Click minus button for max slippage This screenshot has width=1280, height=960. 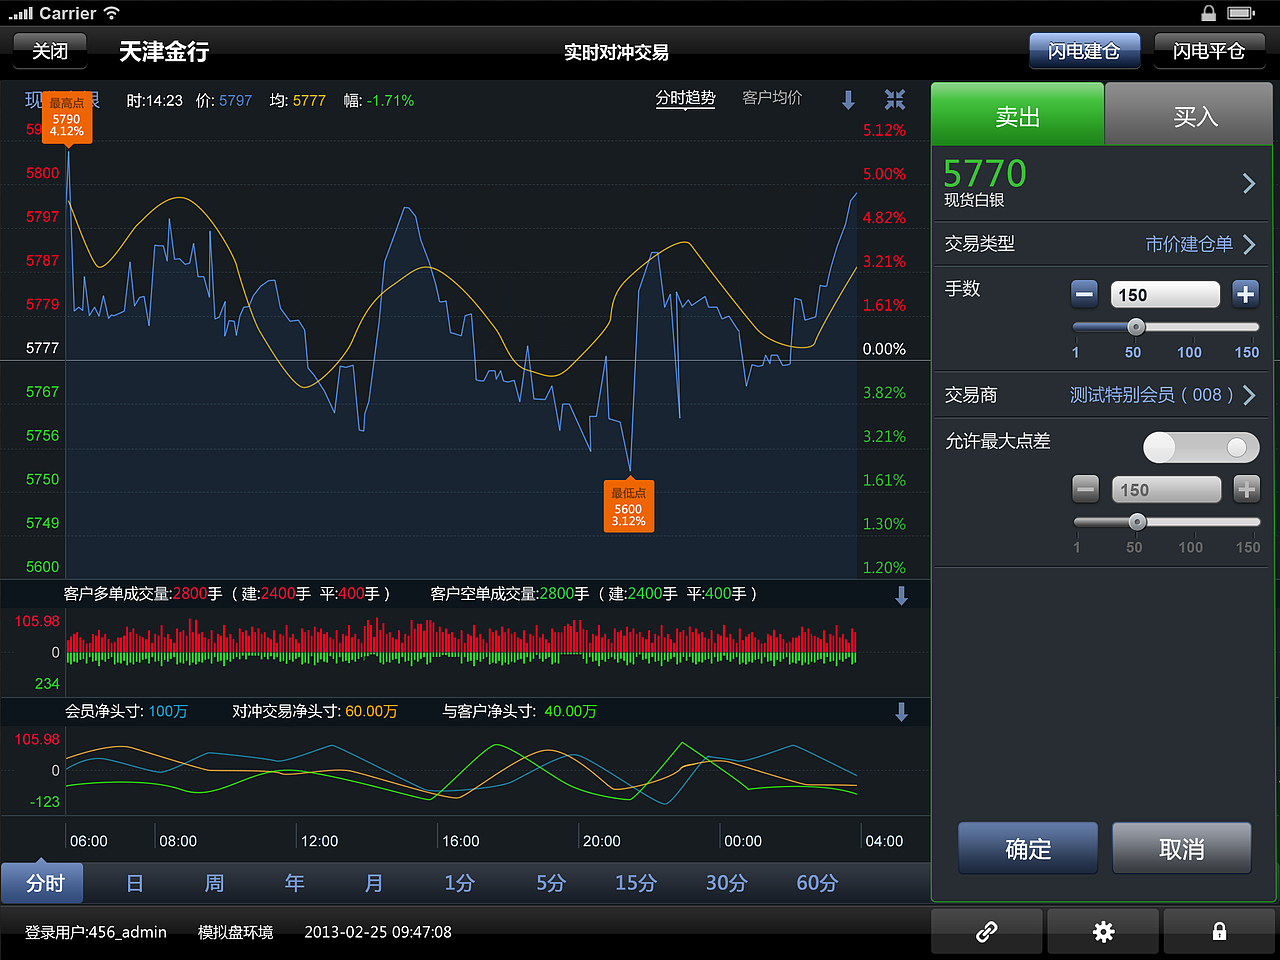point(1085,489)
